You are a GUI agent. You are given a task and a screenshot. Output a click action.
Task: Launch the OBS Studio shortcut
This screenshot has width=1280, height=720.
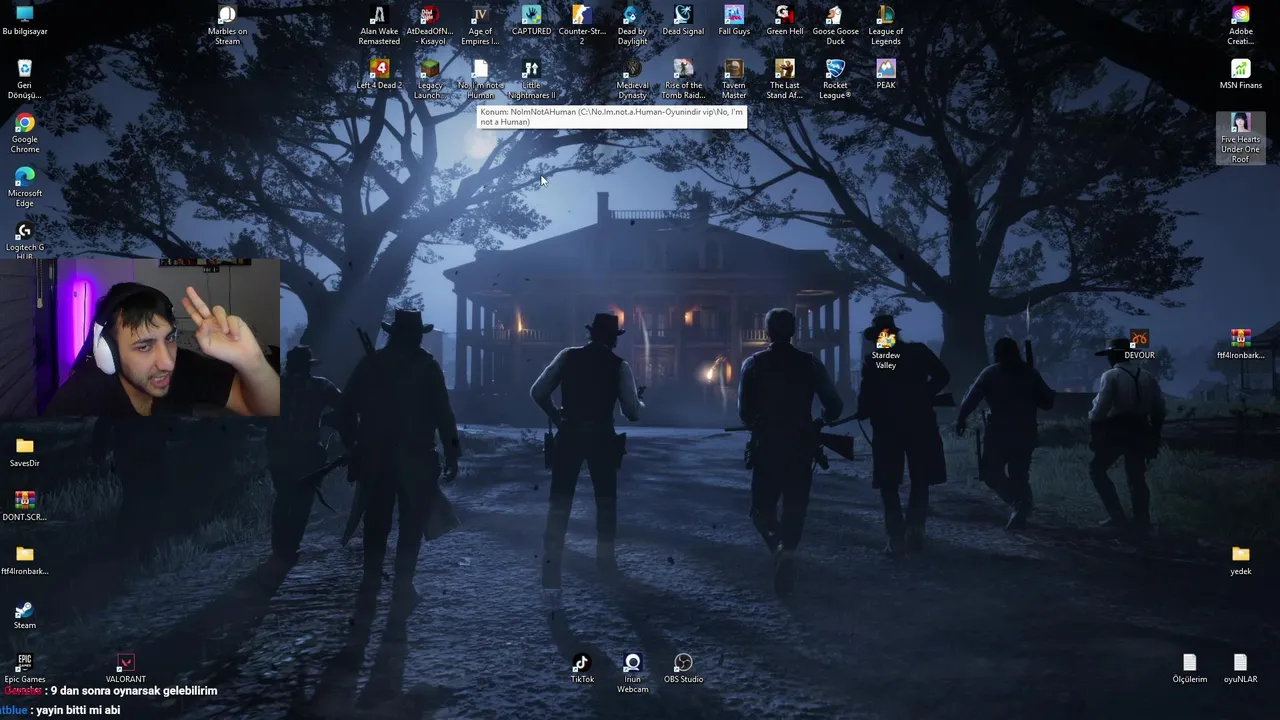pos(683,668)
